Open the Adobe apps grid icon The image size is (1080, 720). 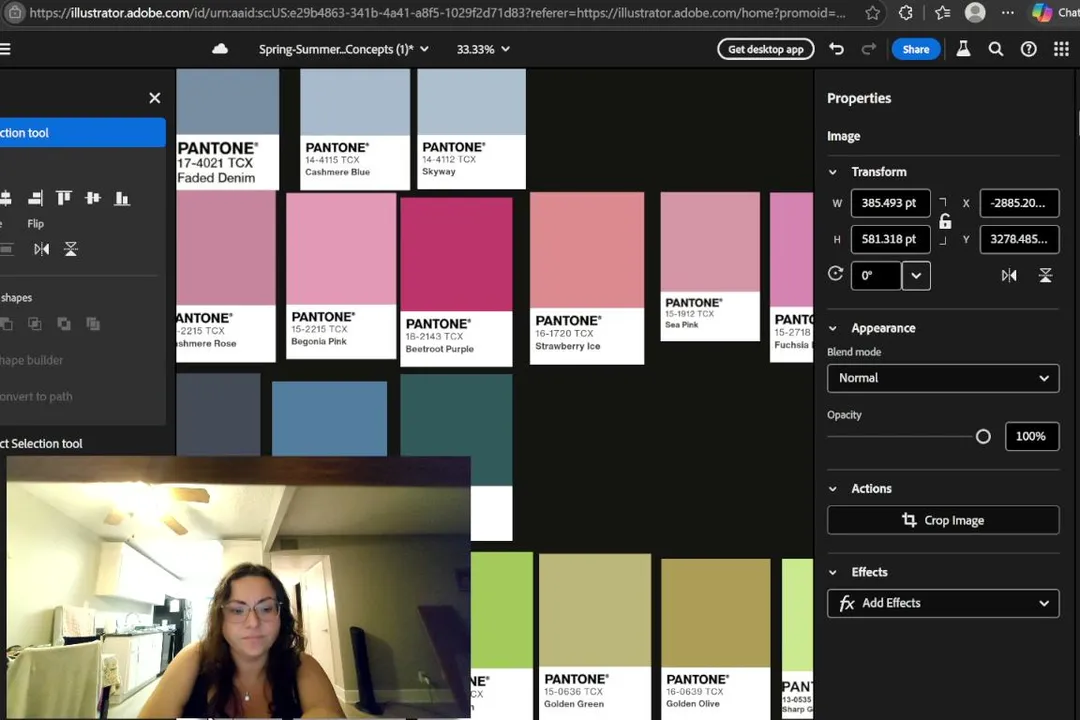1061,49
